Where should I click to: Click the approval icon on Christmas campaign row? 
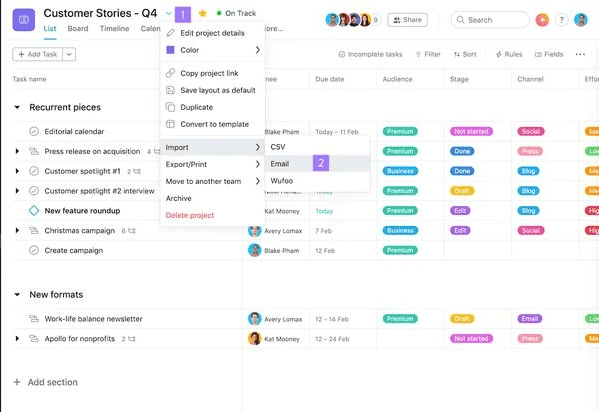34,230
